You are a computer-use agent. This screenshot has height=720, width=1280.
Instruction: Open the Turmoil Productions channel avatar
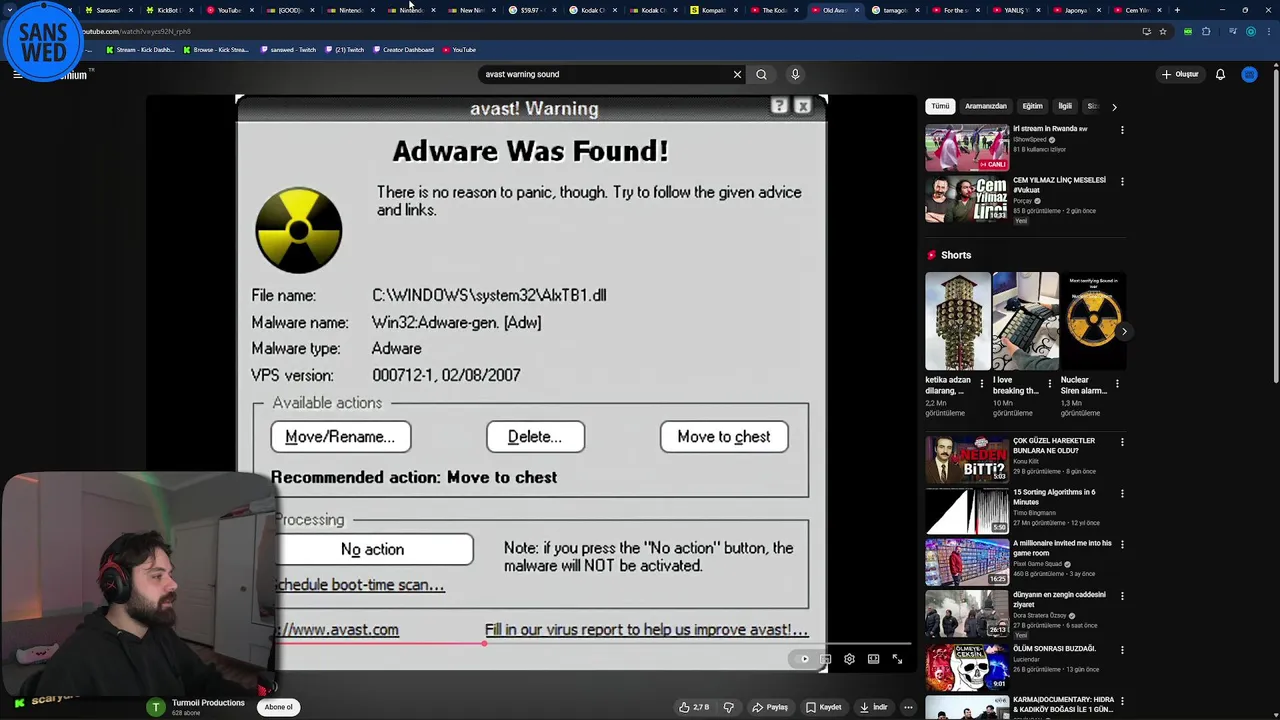pos(155,707)
